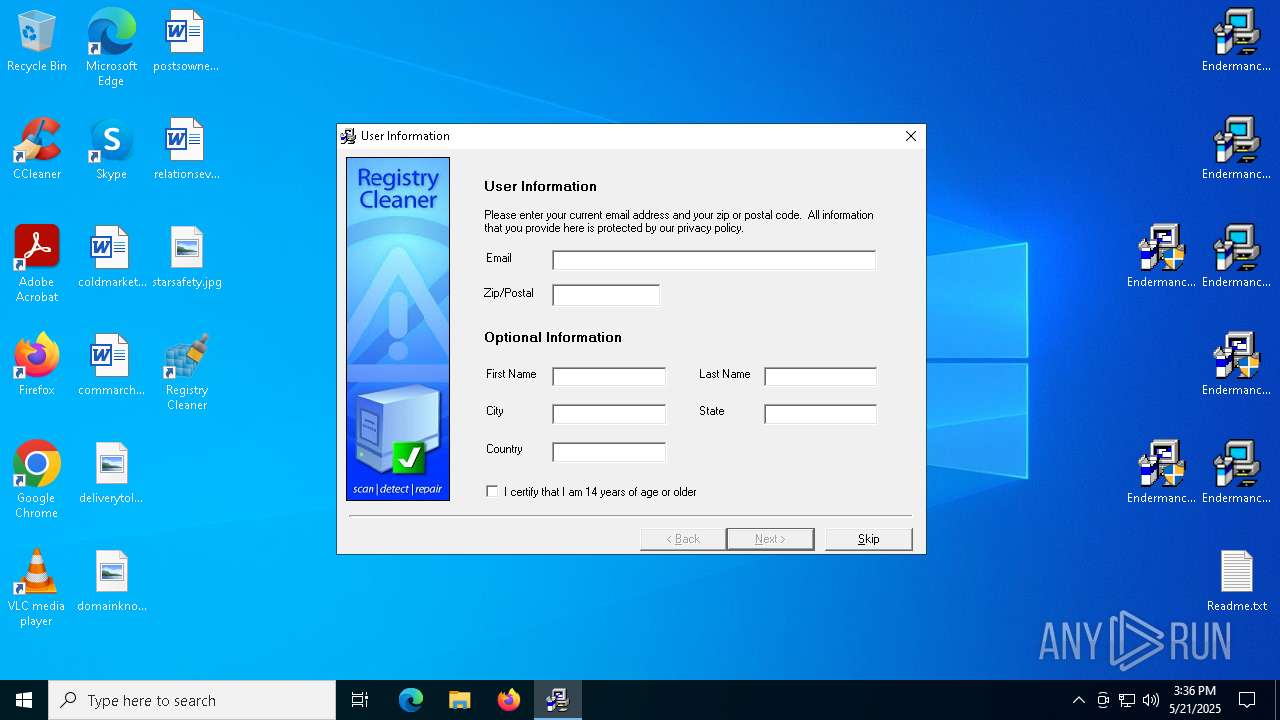Click the User Information title bar icon
The height and width of the screenshot is (720, 1280).
pyautogui.click(x=348, y=136)
